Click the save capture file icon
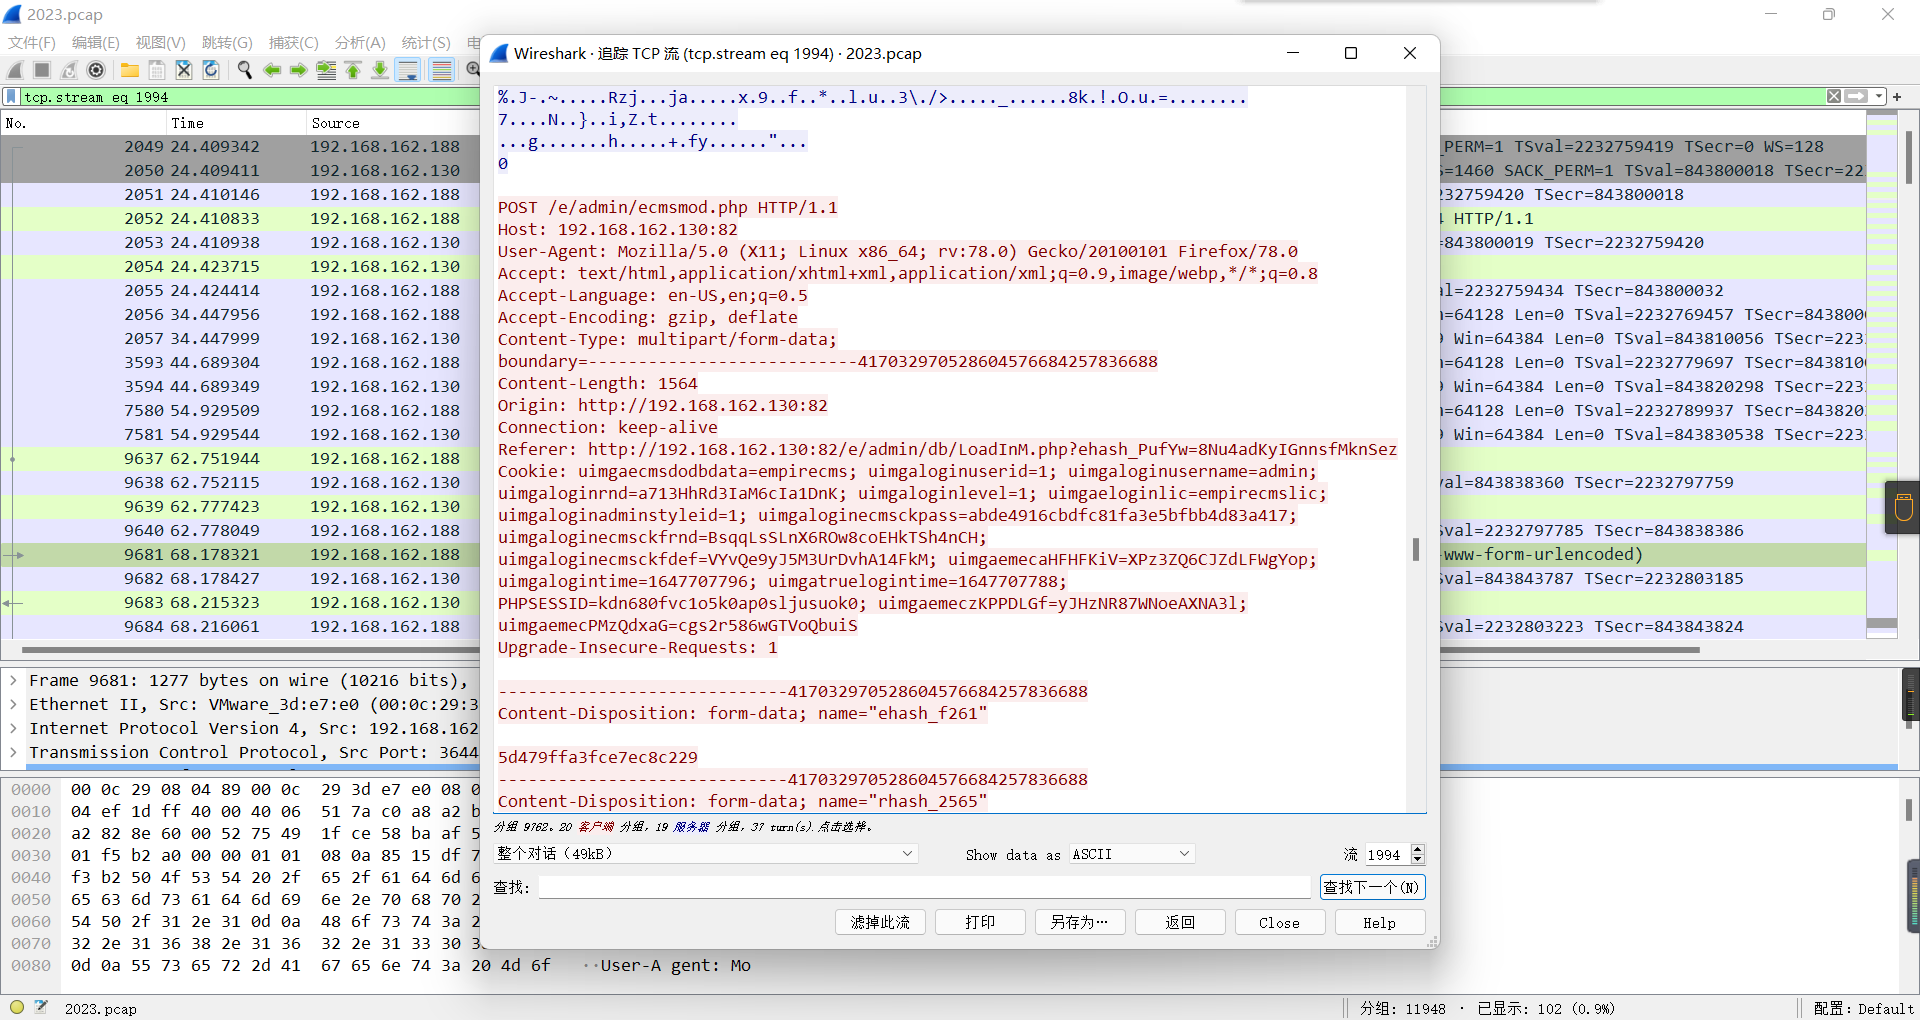This screenshot has width=1920, height=1020. 157,70
